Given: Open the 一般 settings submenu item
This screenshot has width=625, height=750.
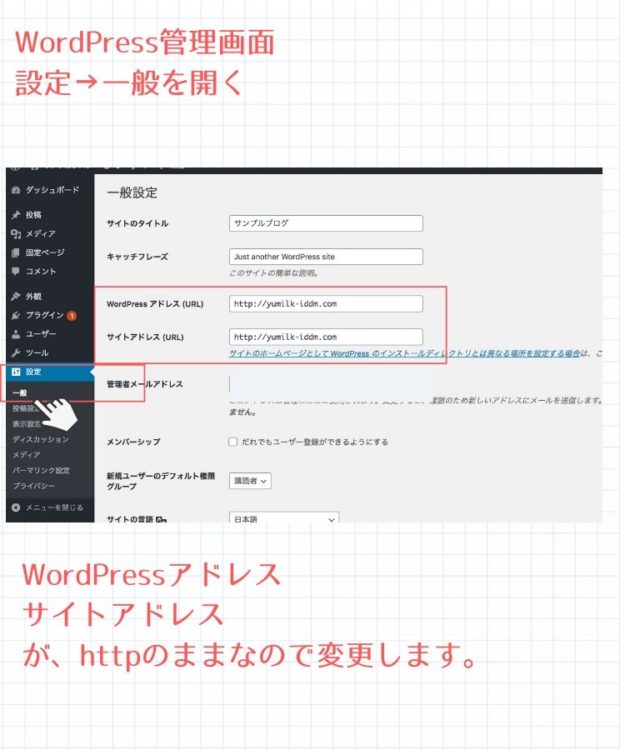Looking at the screenshot, I should pos(20,393).
